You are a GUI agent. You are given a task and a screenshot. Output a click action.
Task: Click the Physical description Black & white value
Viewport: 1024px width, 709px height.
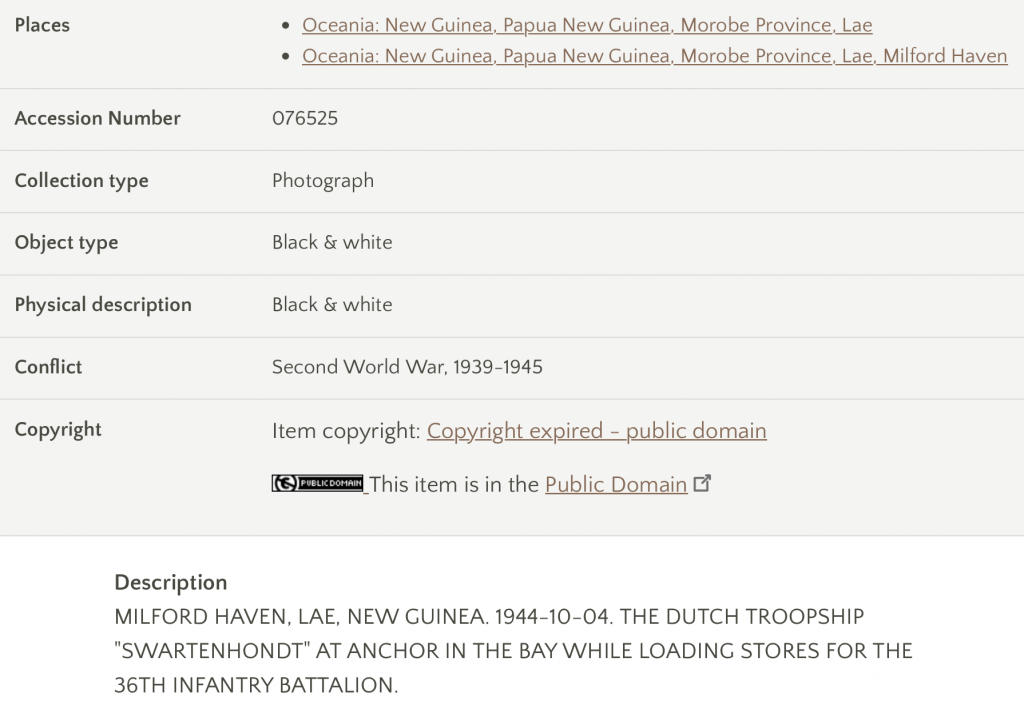point(332,305)
